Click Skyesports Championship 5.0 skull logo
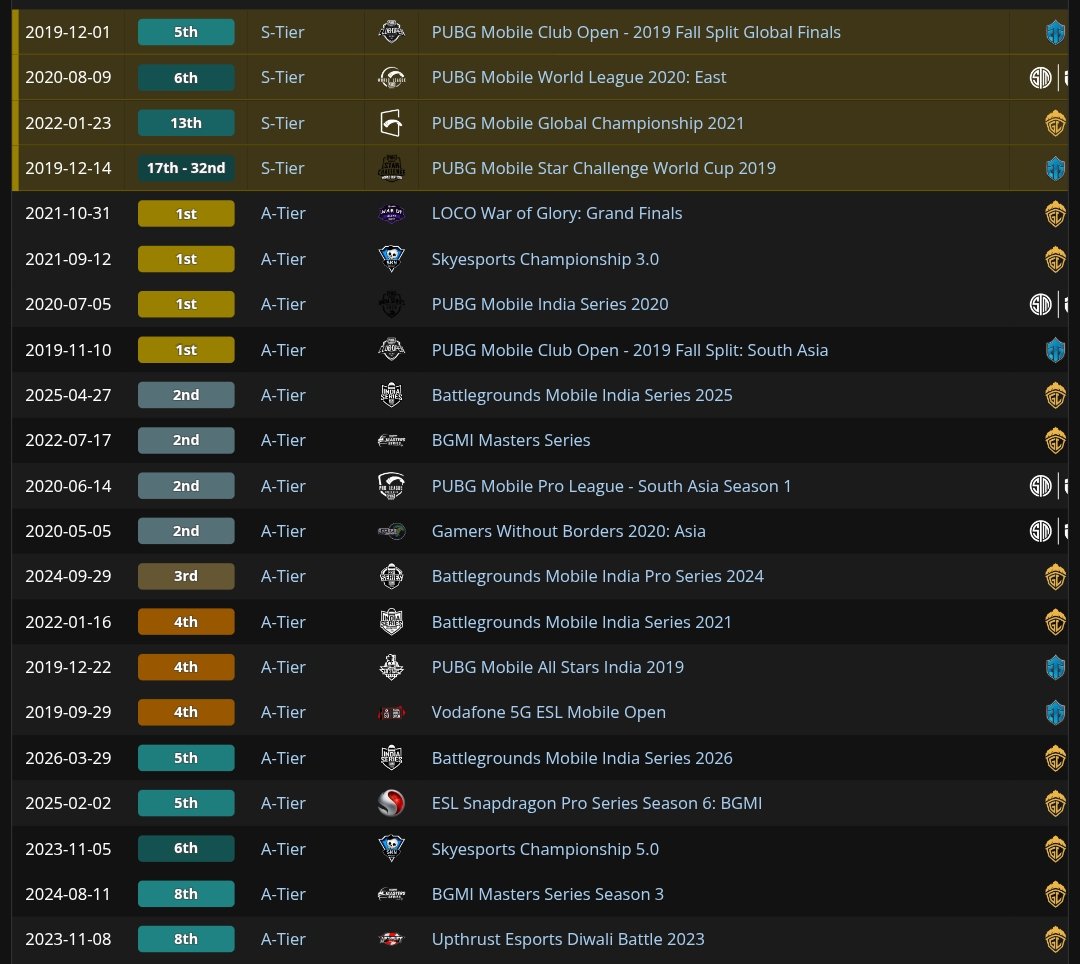The image size is (1080, 964). pos(391,849)
